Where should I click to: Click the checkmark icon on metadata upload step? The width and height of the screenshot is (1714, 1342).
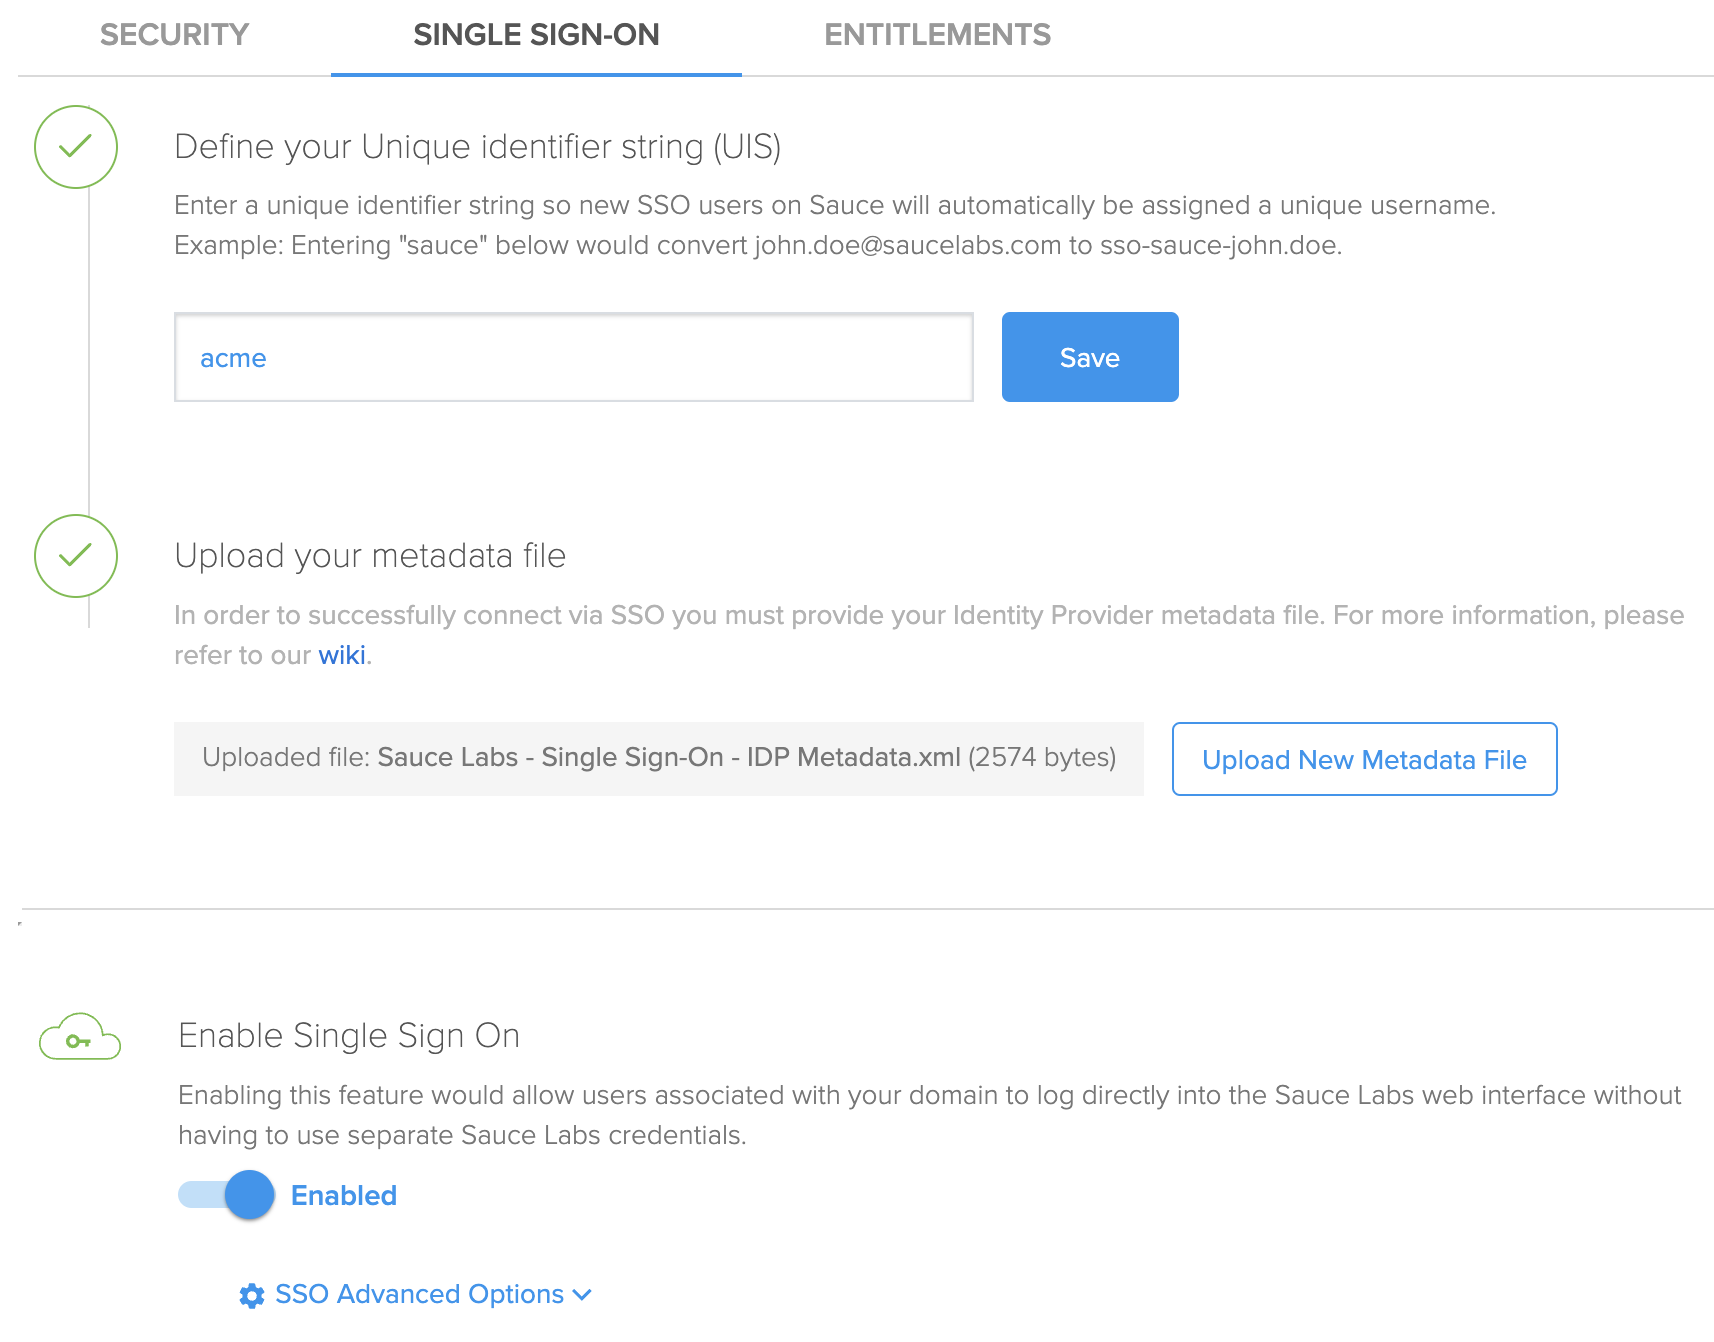pos(75,557)
